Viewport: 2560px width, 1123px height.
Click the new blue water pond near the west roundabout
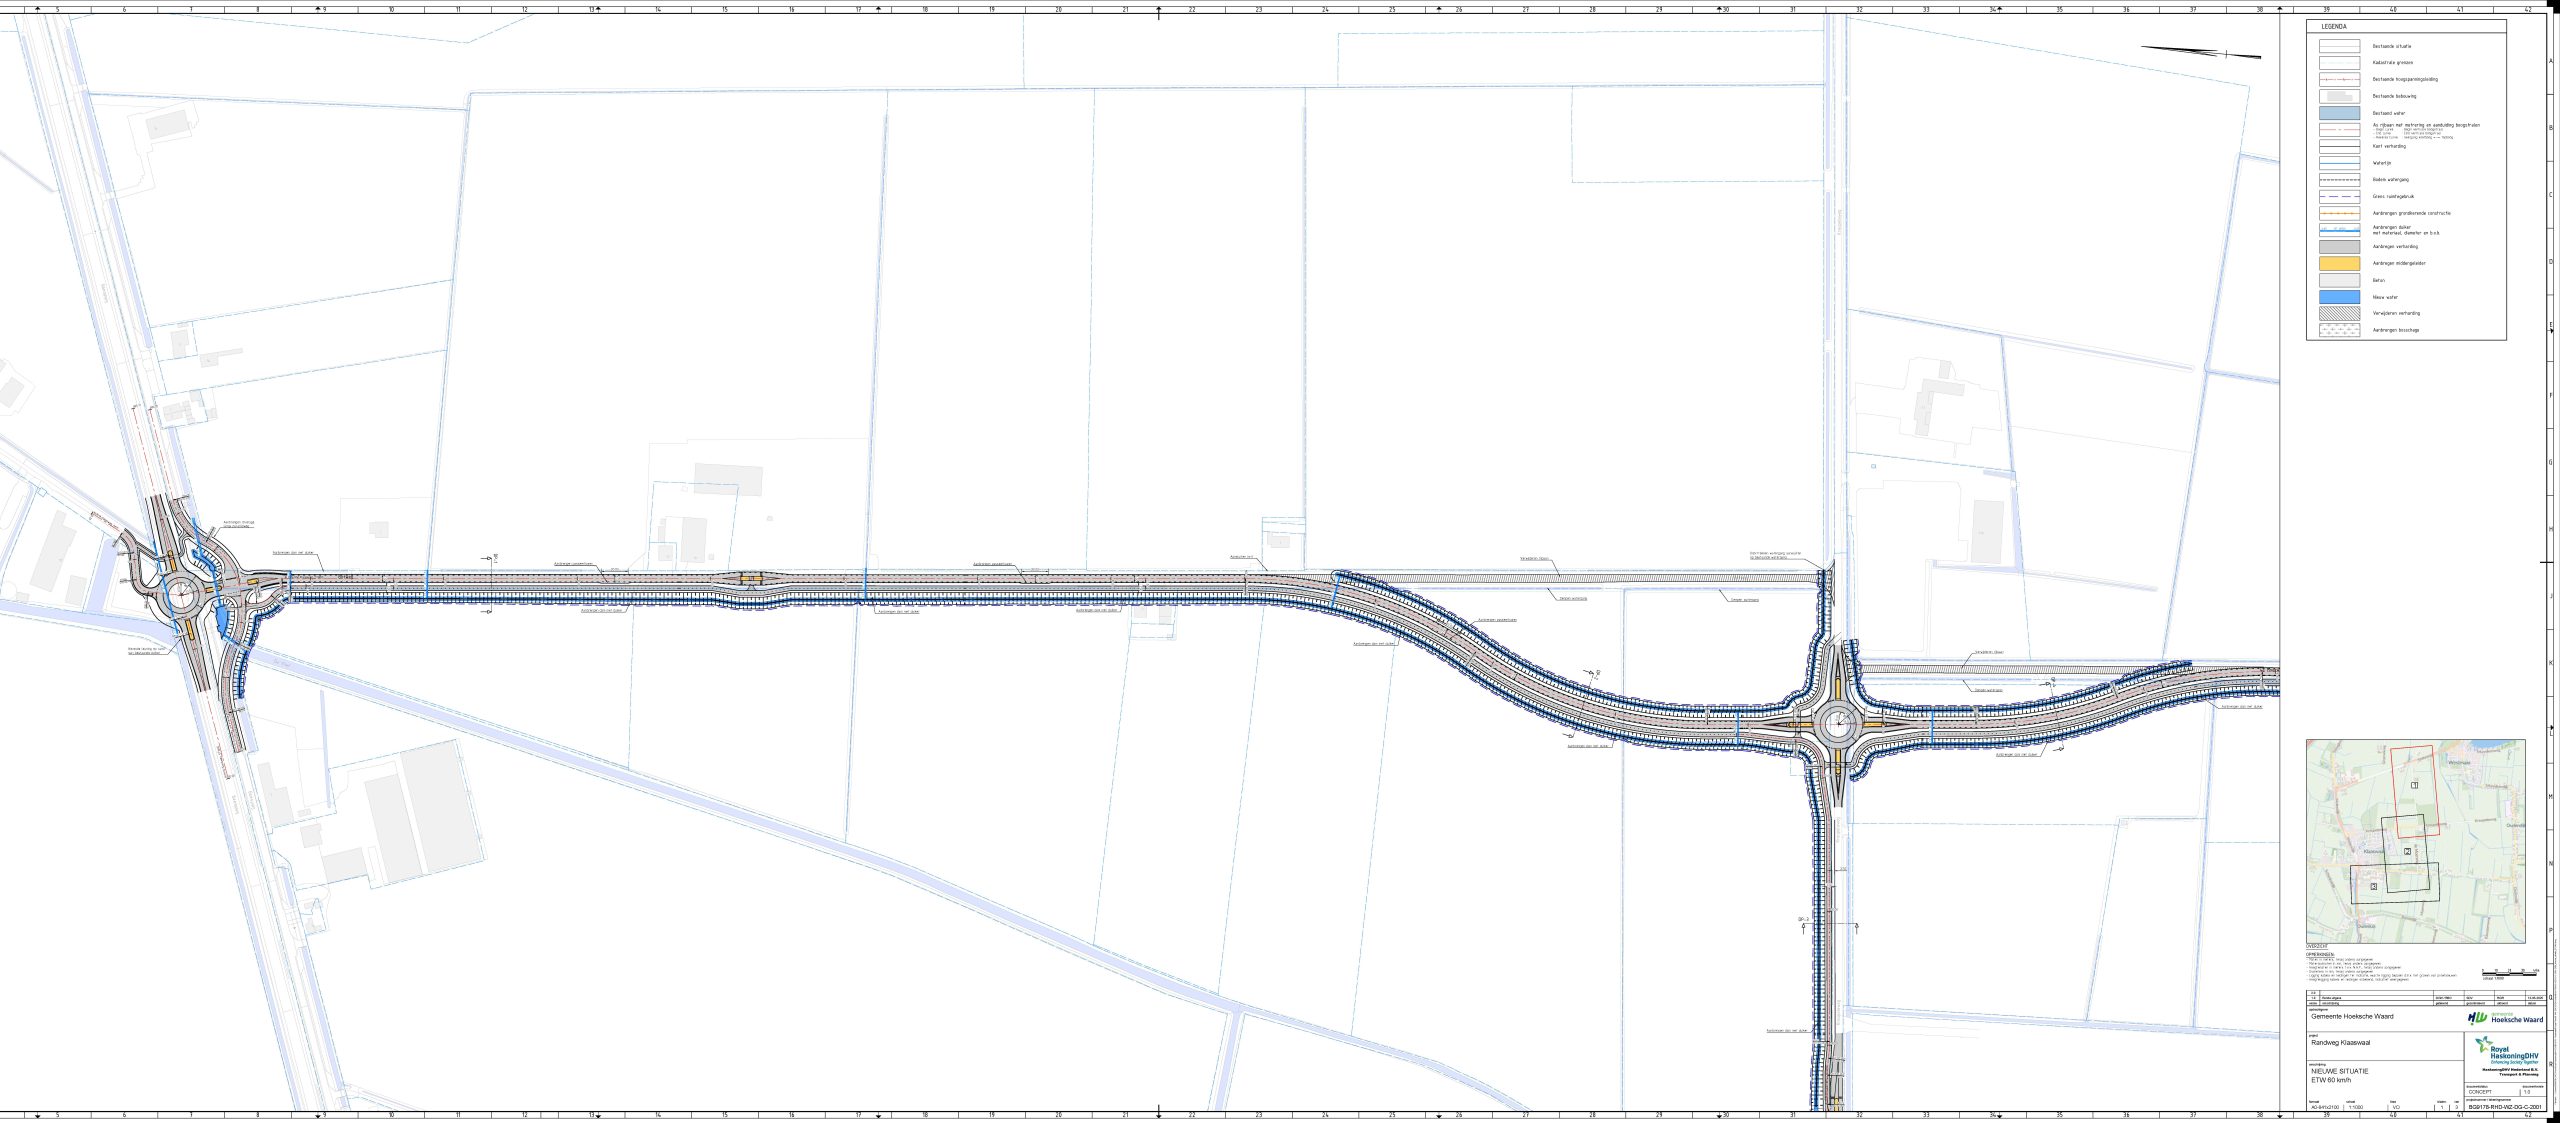(221, 620)
